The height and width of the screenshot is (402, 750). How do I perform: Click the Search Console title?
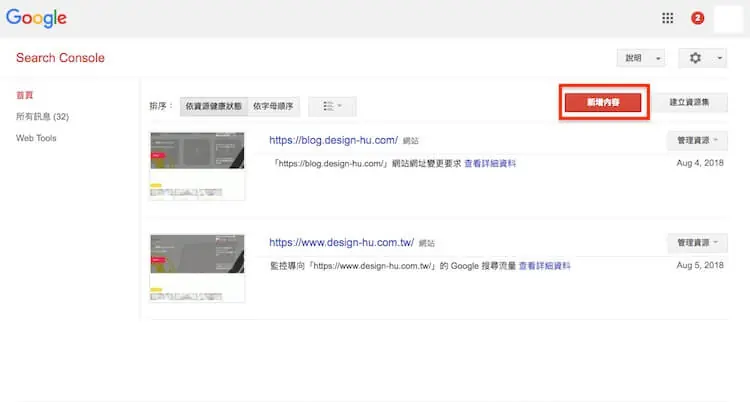tap(60, 58)
